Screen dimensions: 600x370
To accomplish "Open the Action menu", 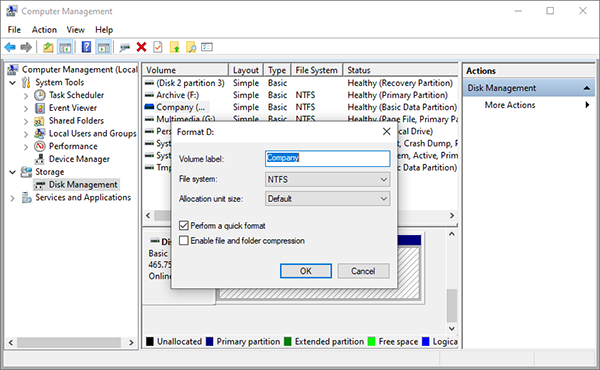I will (x=44, y=29).
